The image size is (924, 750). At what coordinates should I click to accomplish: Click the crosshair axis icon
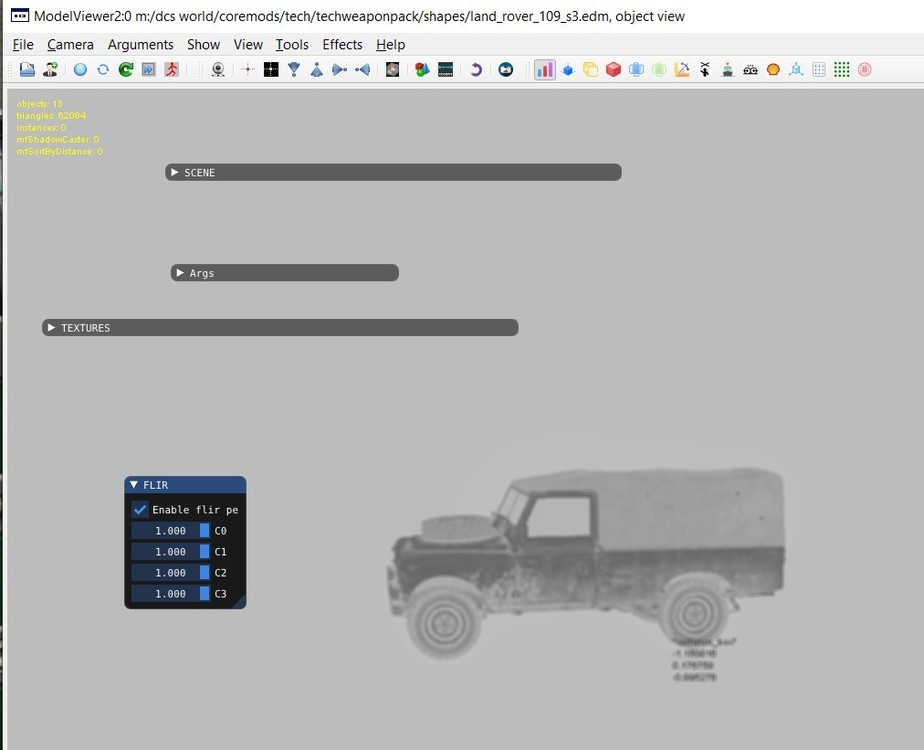[247, 70]
